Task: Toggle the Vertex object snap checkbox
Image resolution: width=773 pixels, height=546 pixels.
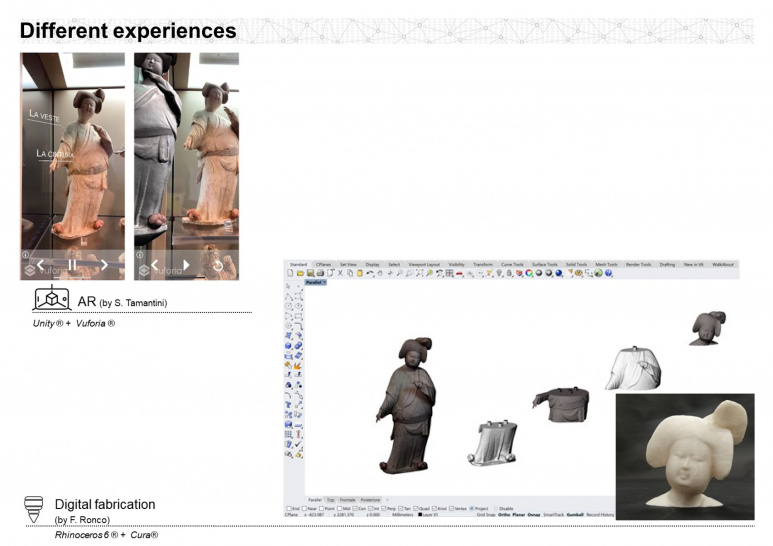Action: (x=451, y=509)
